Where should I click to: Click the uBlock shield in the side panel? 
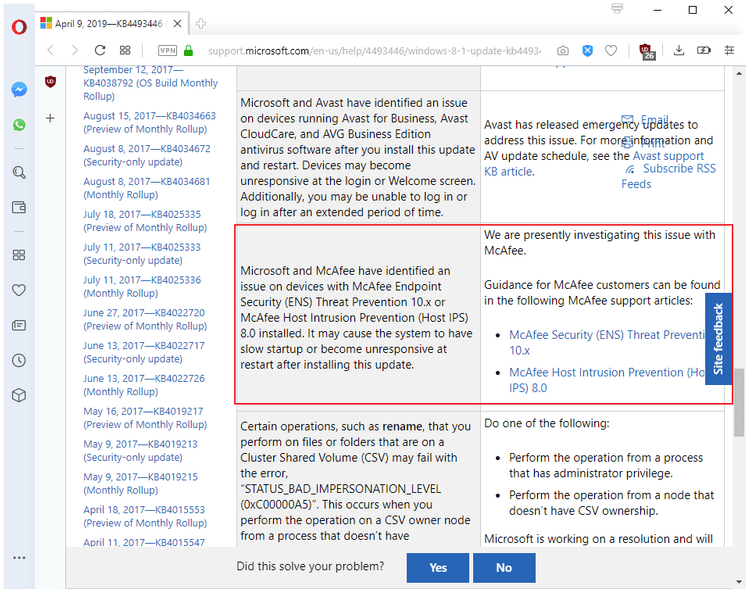tap(51, 82)
